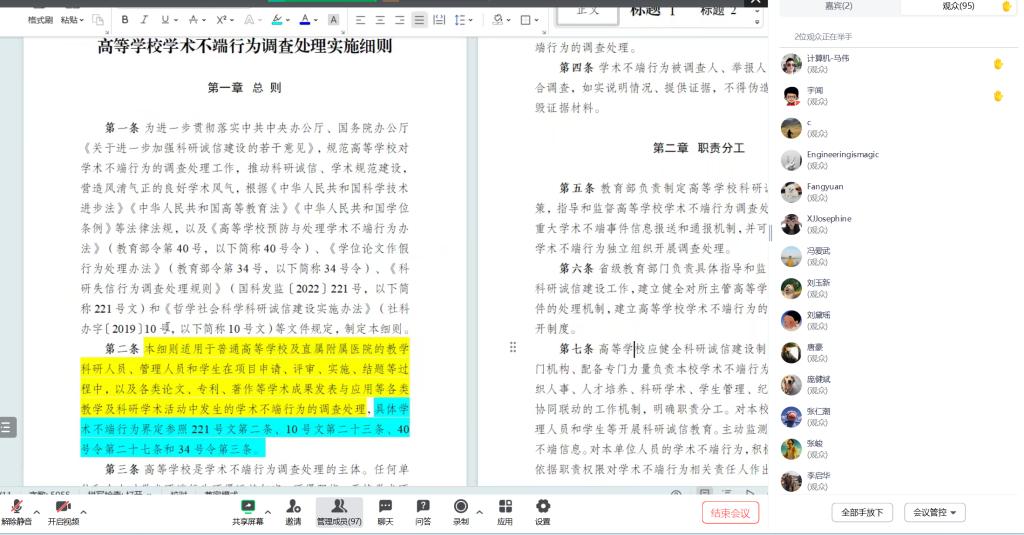Apply superscript formatting
1024x535 pixels.
tap(221, 20)
